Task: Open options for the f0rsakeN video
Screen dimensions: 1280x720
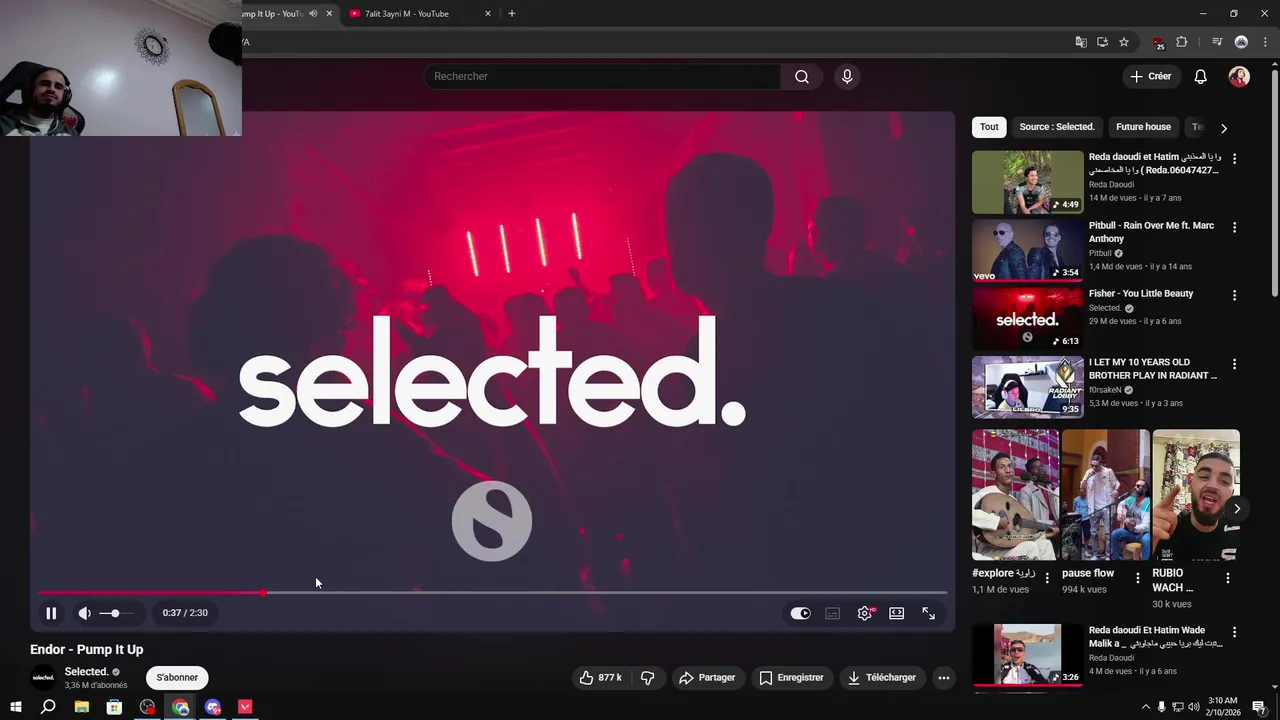Action: (1234, 365)
